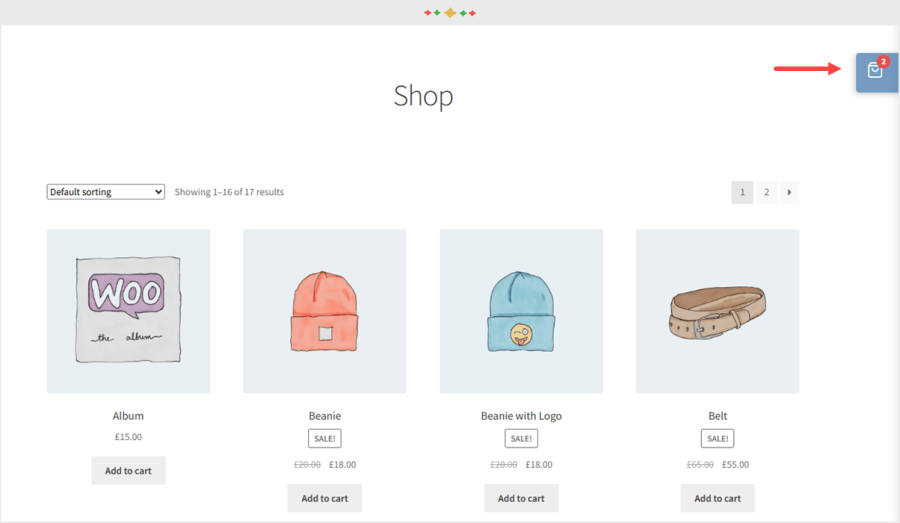Viewport: 900px width, 523px height.
Task: Click the SALE! badge under Beanie with Logo
Action: (521, 439)
